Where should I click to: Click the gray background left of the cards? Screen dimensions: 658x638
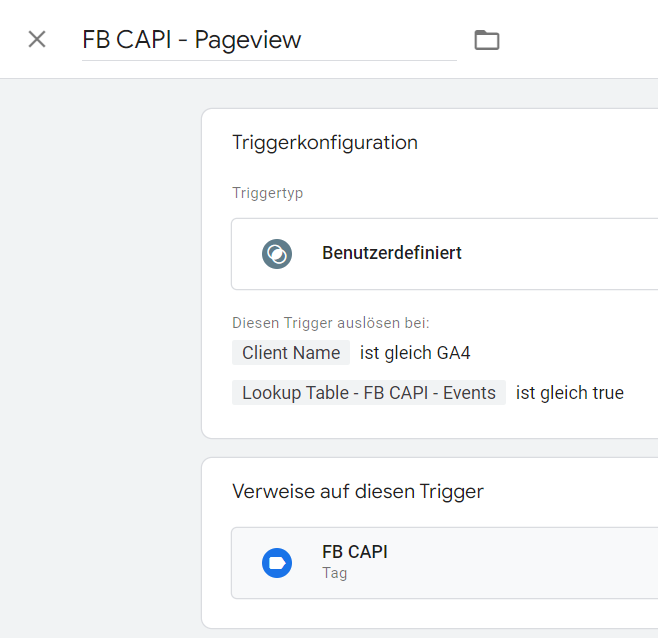click(100, 350)
